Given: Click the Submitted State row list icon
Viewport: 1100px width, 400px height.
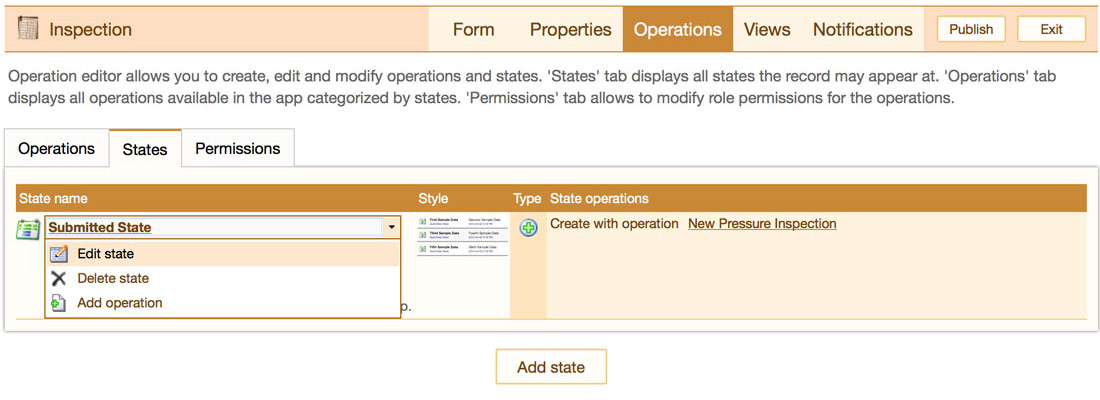Looking at the screenshot, I should coord(28,229).
